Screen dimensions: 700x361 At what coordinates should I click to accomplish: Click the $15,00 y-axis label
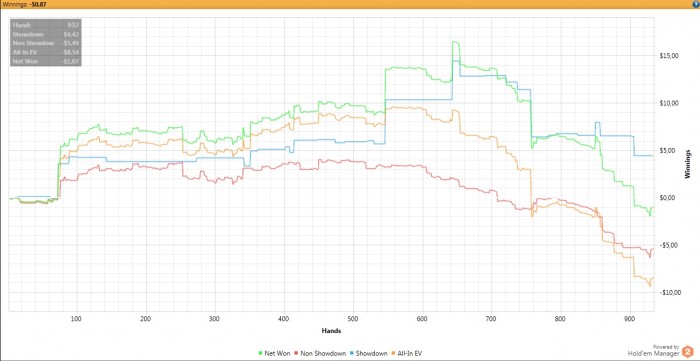670,56
